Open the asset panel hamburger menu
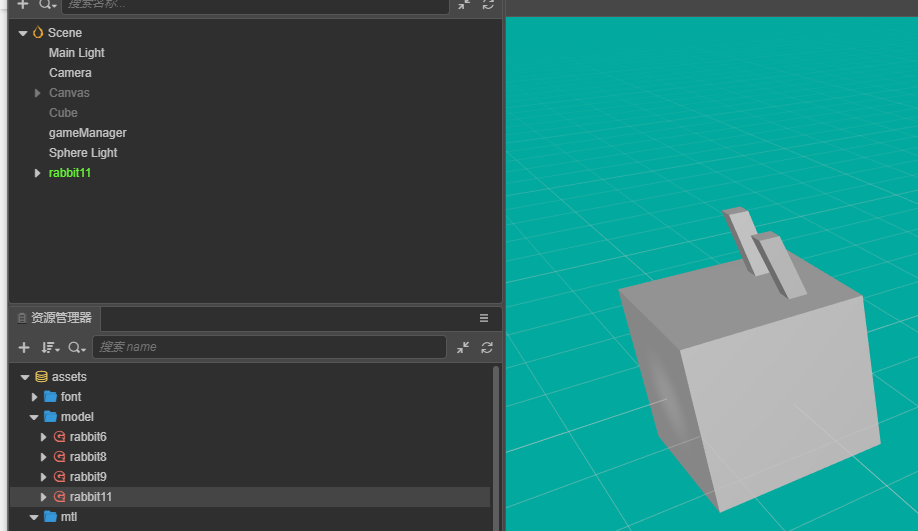This screenshot has height=531, width=918. (484, 318)
